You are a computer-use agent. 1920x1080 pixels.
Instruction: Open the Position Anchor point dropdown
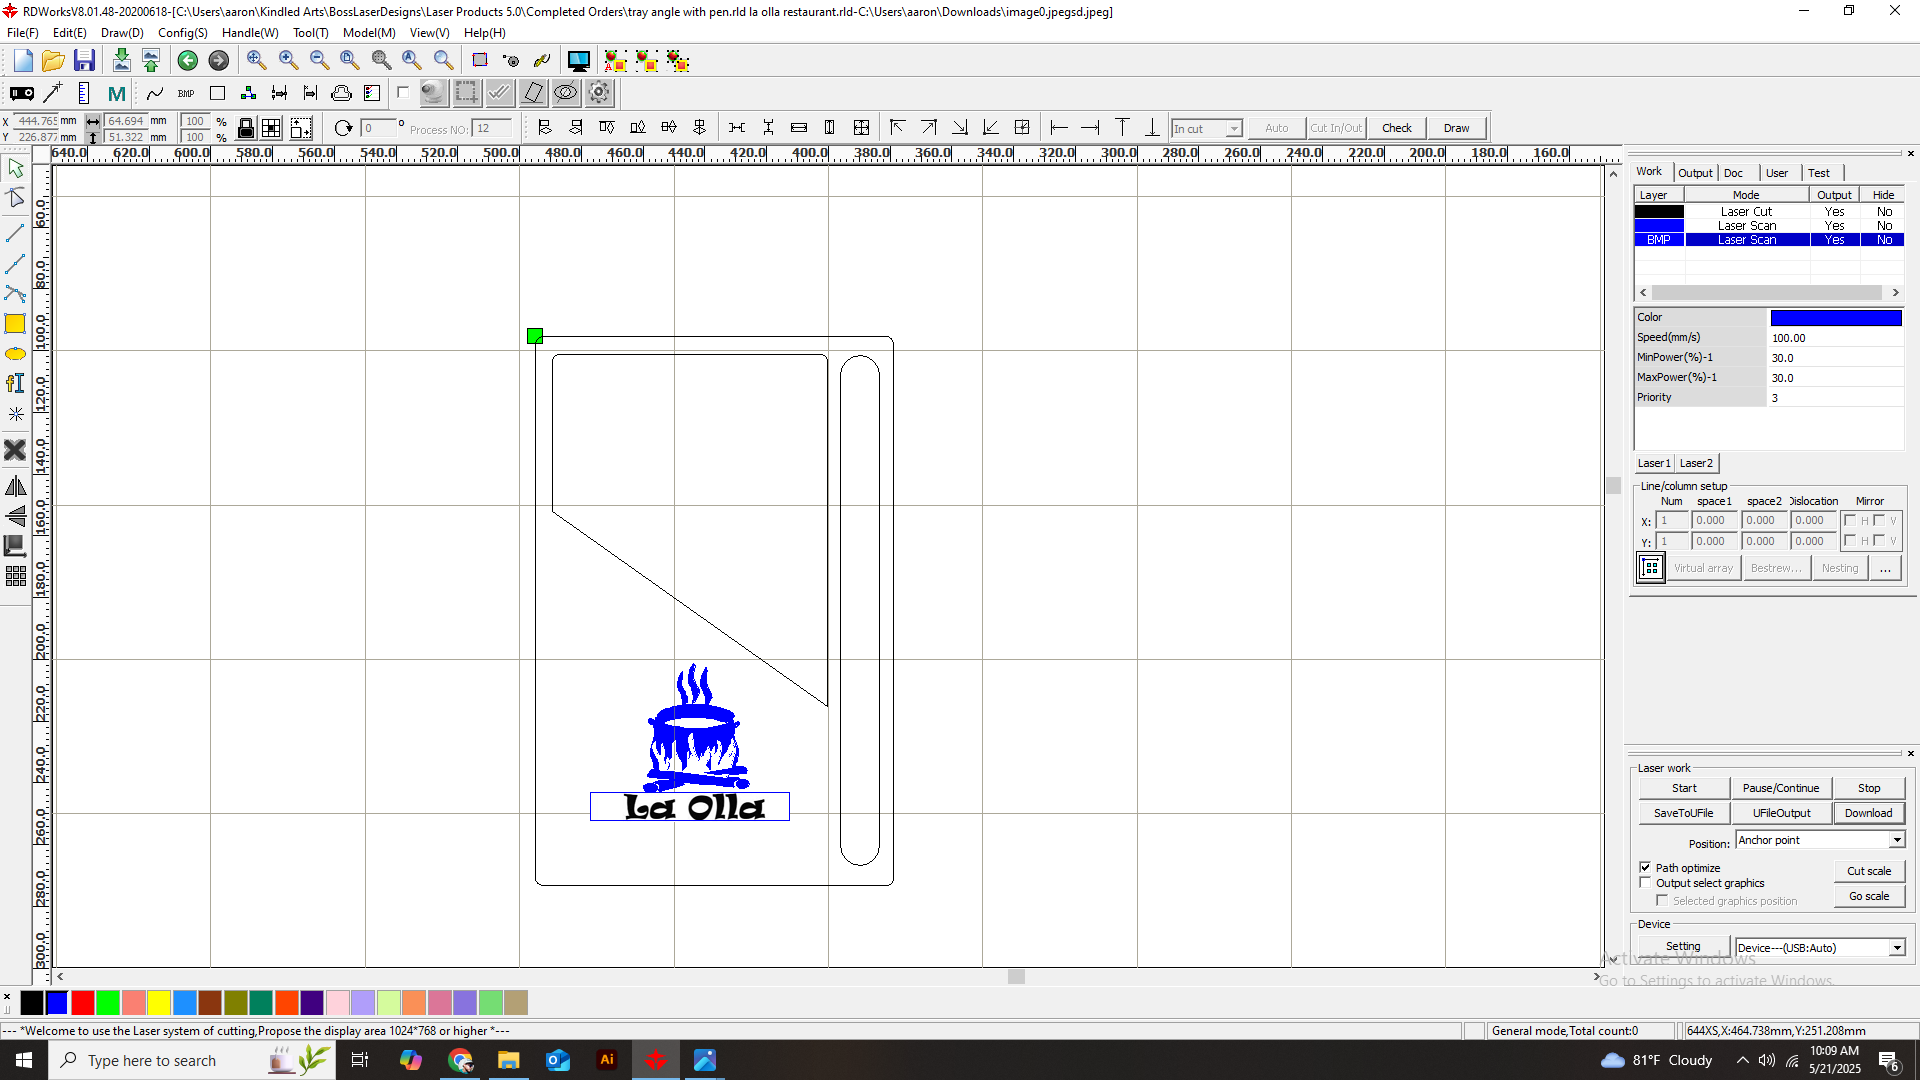point(1896,840)
